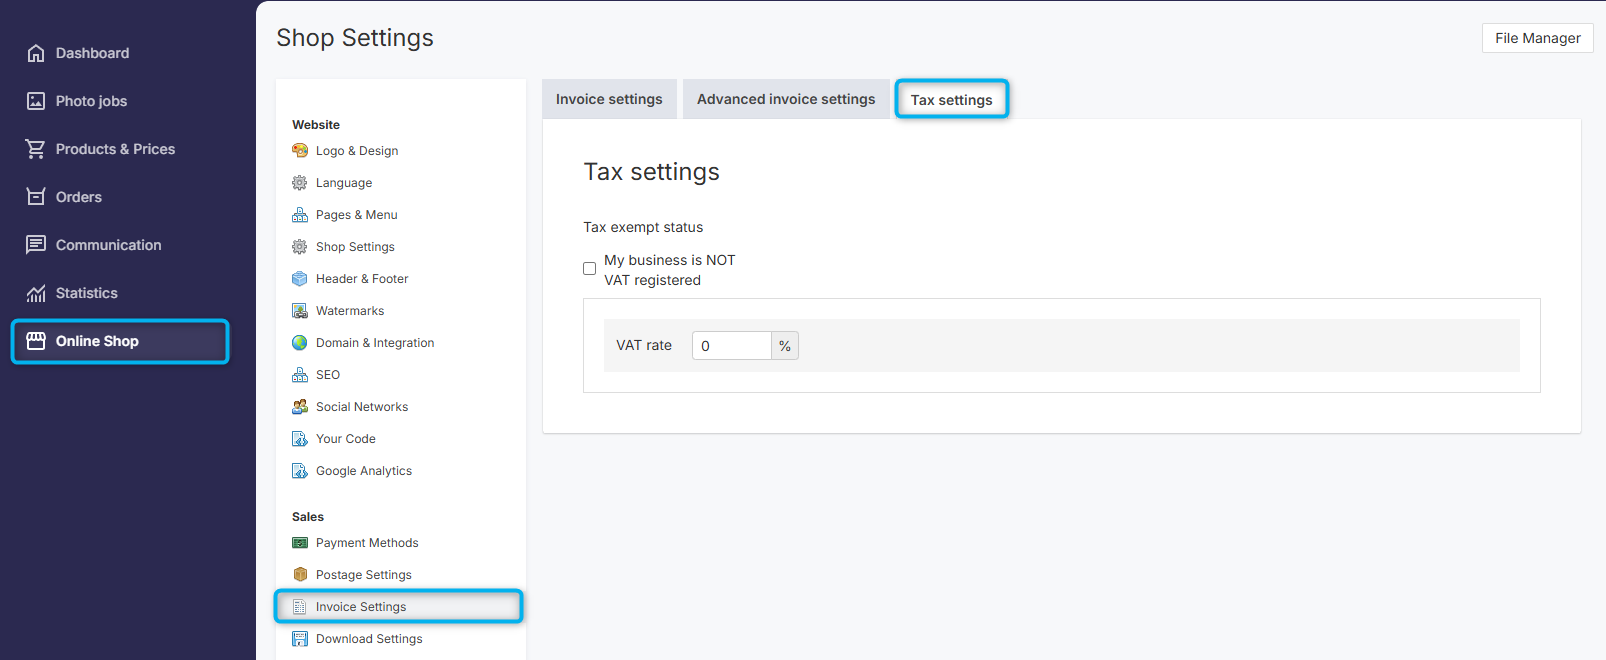Screen dimensions: 1606x660
Task: Open the Language settings link
Action: pos(344,183)
